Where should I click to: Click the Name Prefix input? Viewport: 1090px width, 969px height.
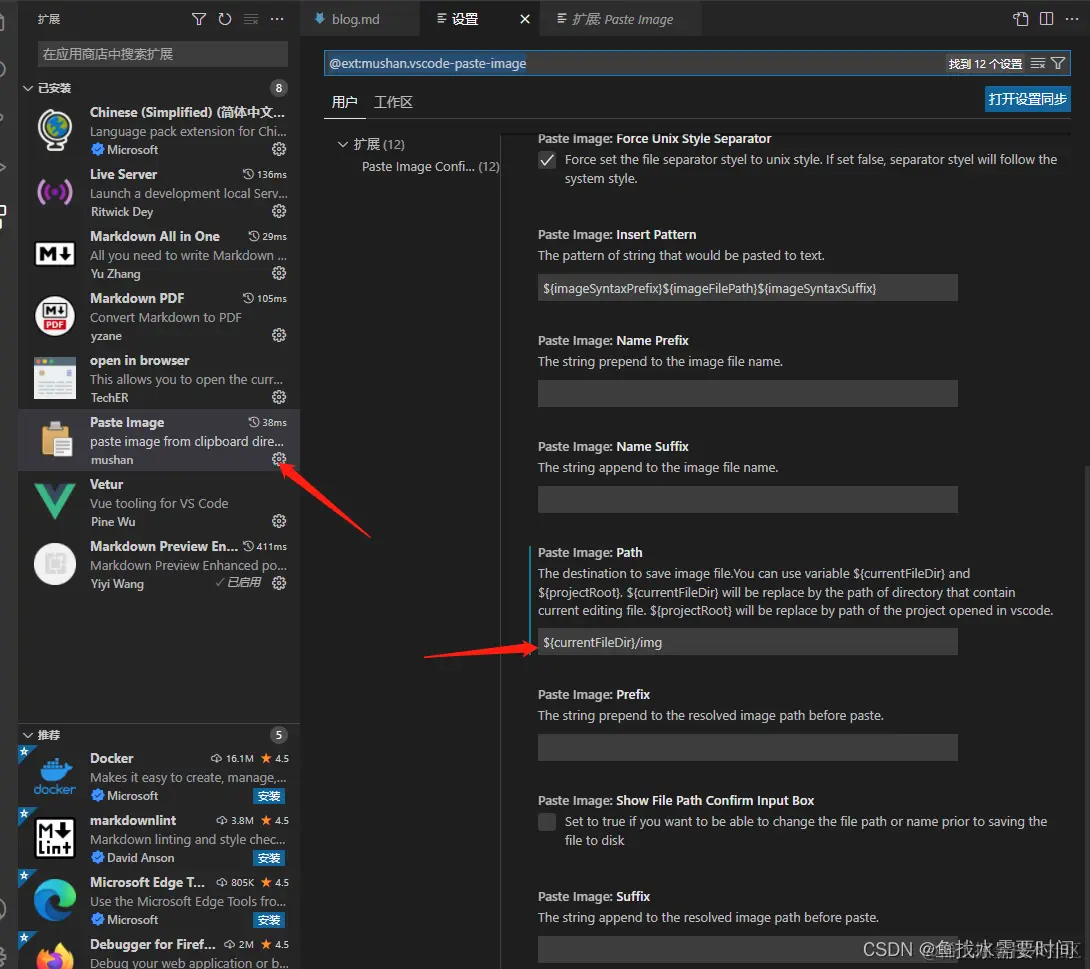[747, 393]
